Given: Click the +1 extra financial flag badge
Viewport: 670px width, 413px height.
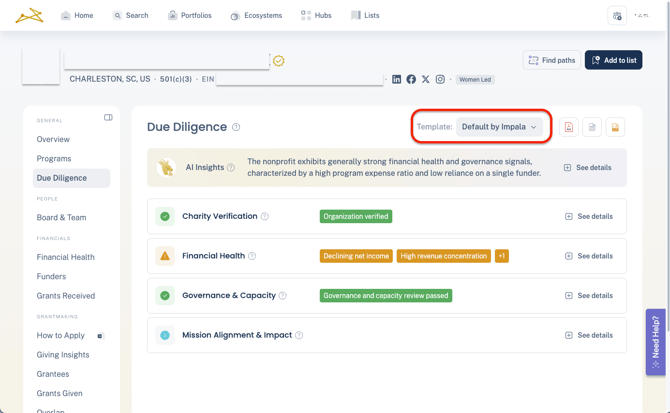Looking at the screenshot, I should (502, 256).
